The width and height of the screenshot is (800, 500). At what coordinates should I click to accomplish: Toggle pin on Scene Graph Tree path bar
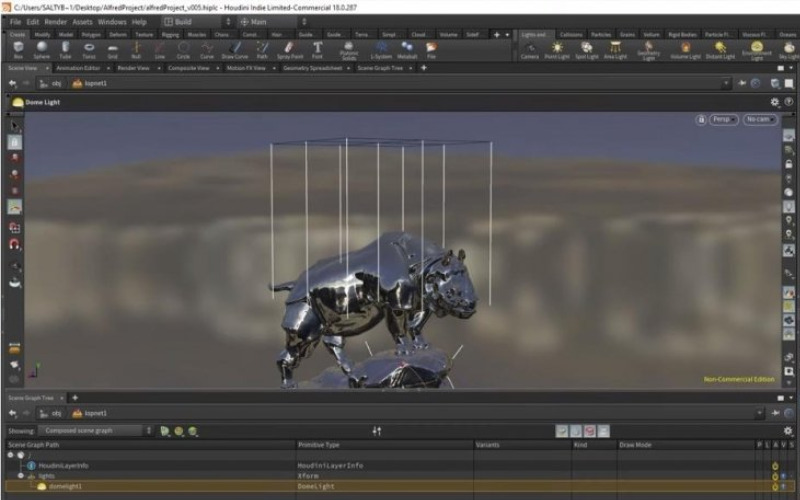pyautogui.click(x=776, y=413)
